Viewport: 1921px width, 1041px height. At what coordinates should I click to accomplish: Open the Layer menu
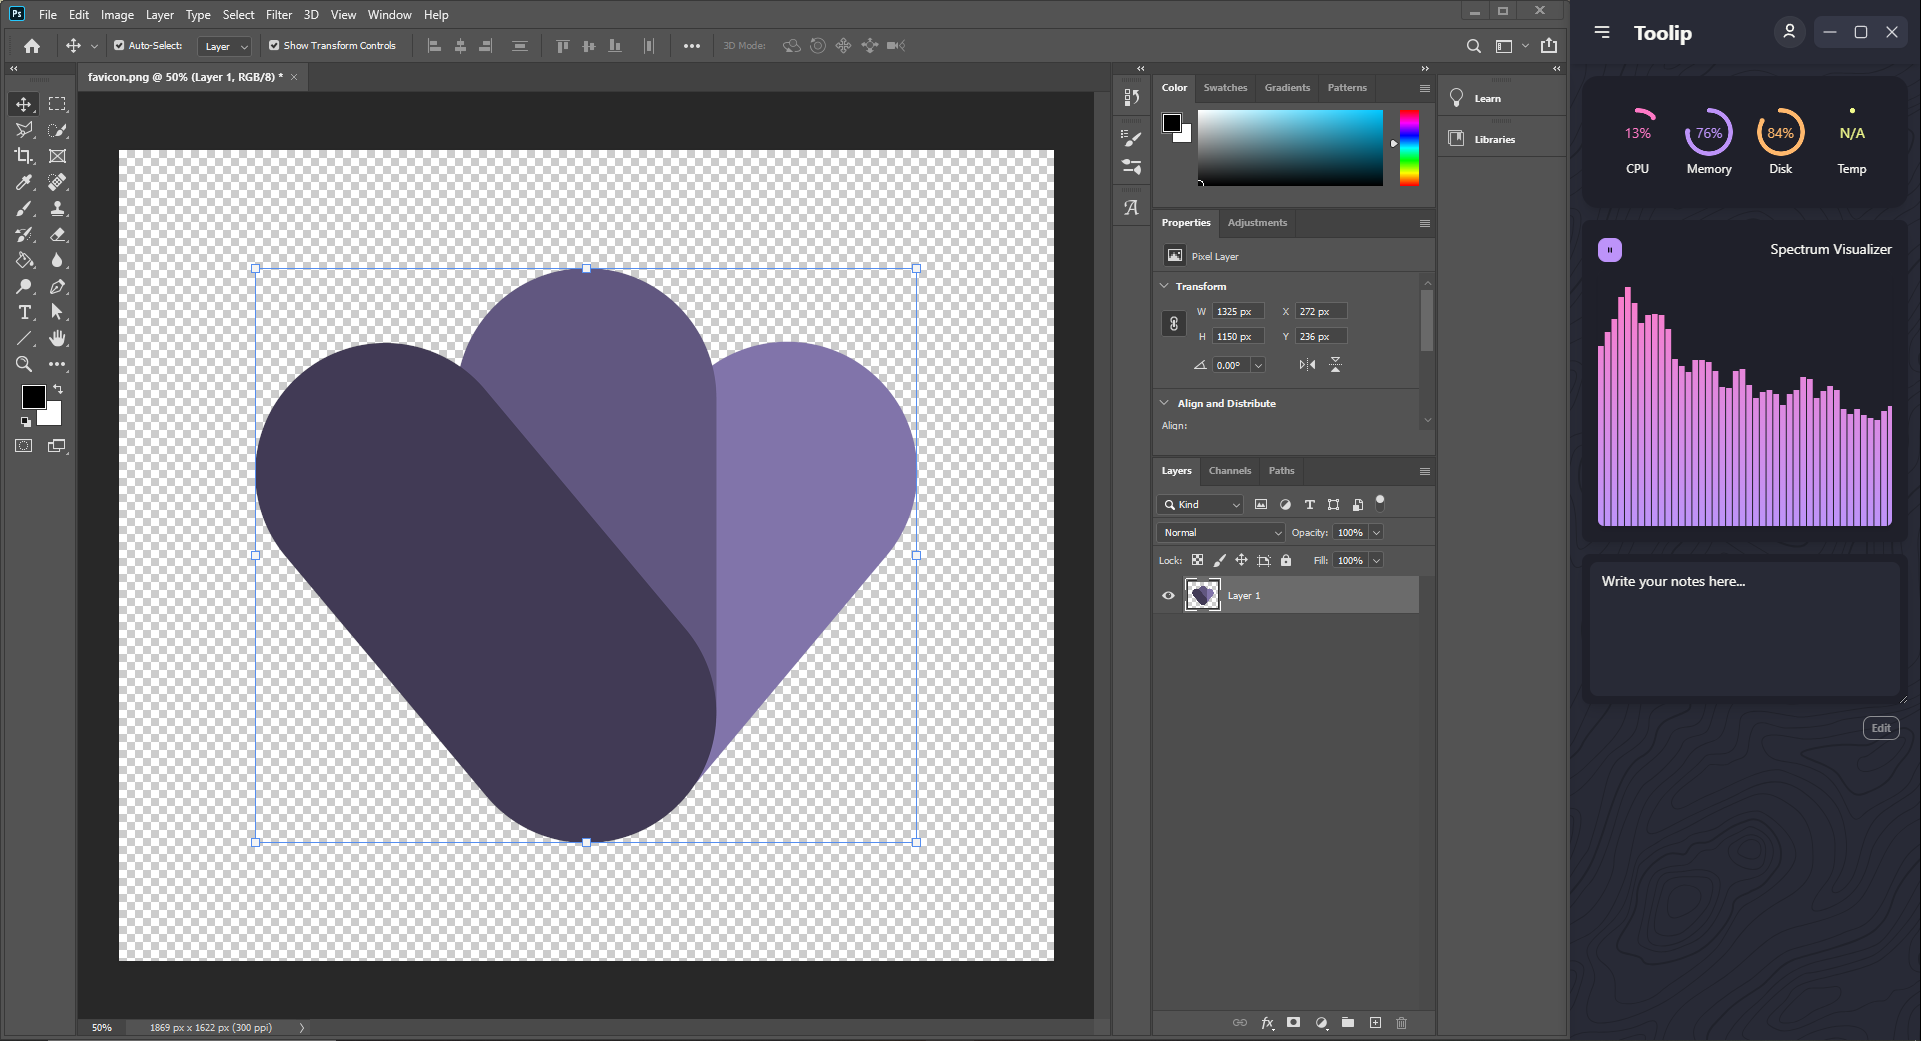pyautogui.click(x=160, y=15)
